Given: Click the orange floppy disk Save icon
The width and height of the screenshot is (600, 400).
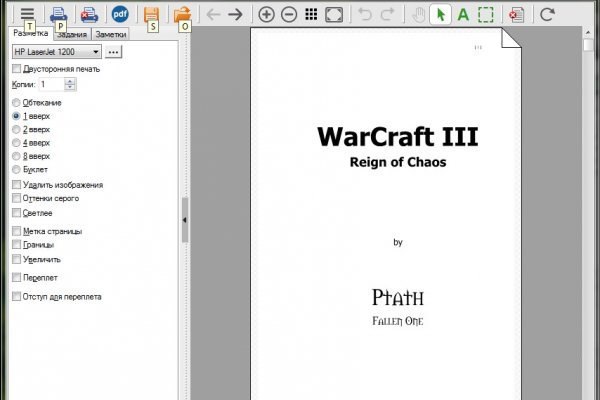Looking at the screenshot, I should [x=151, y=15].
